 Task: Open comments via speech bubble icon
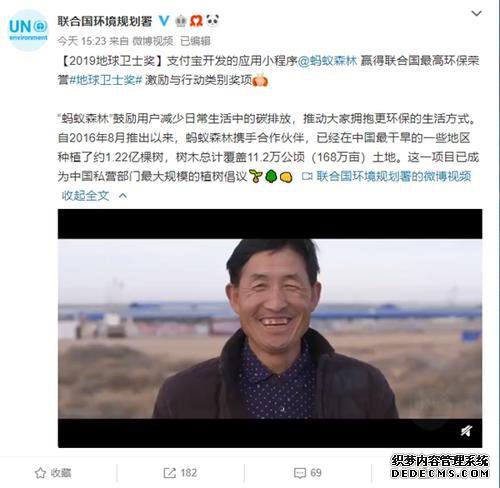coord(300,473)
